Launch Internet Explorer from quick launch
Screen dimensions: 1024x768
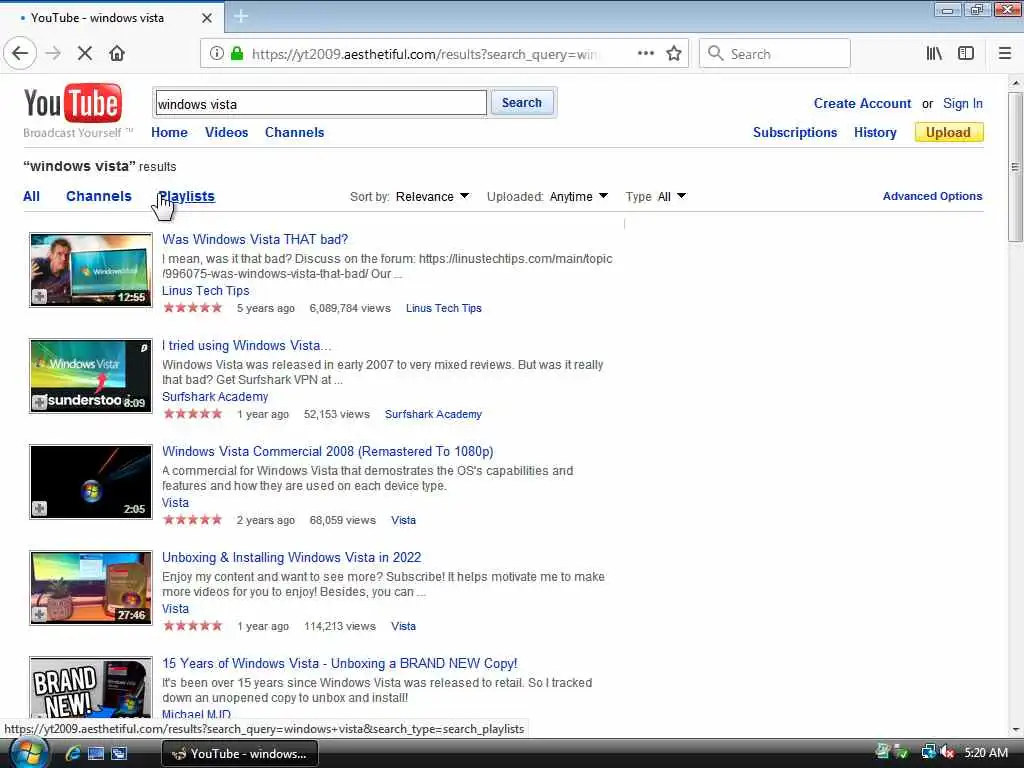72,754
